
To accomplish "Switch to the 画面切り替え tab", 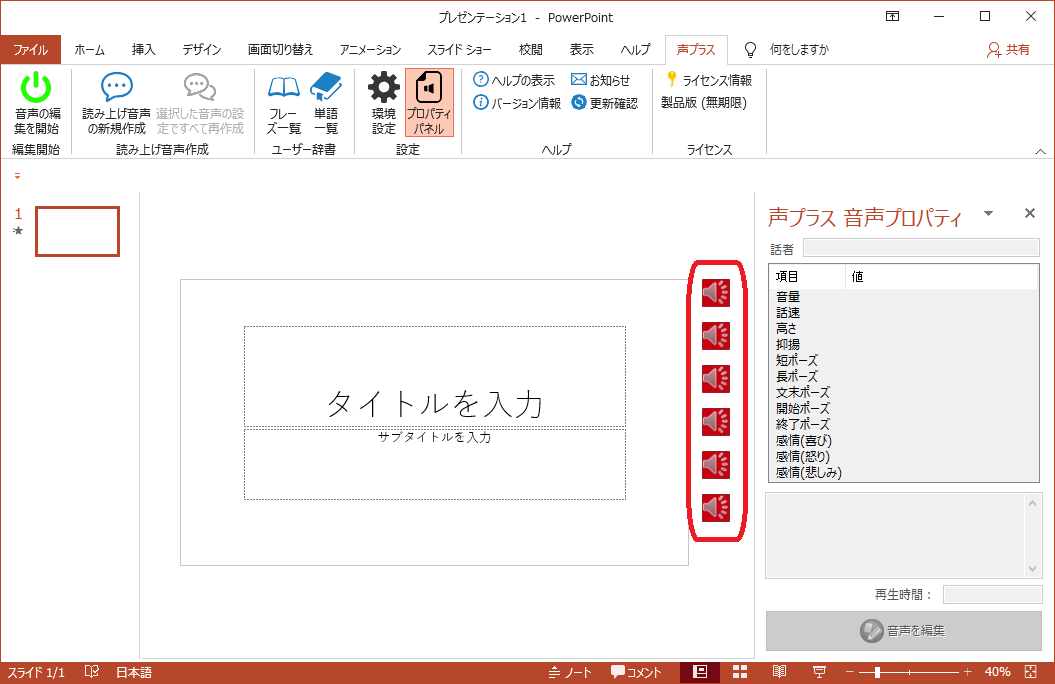I will tap(281, 50).
